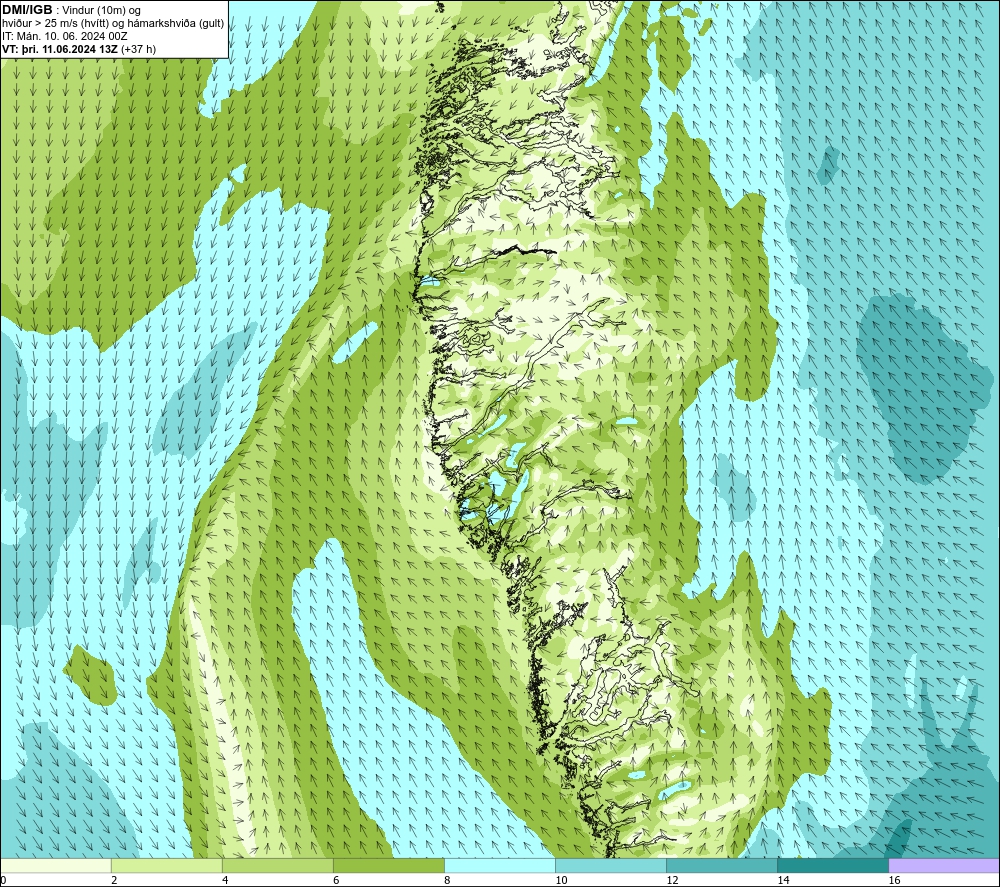Click the 6–8 m/s dark green legend swatch
This screenshot has height=887, width=1000.
pos(388,865)
